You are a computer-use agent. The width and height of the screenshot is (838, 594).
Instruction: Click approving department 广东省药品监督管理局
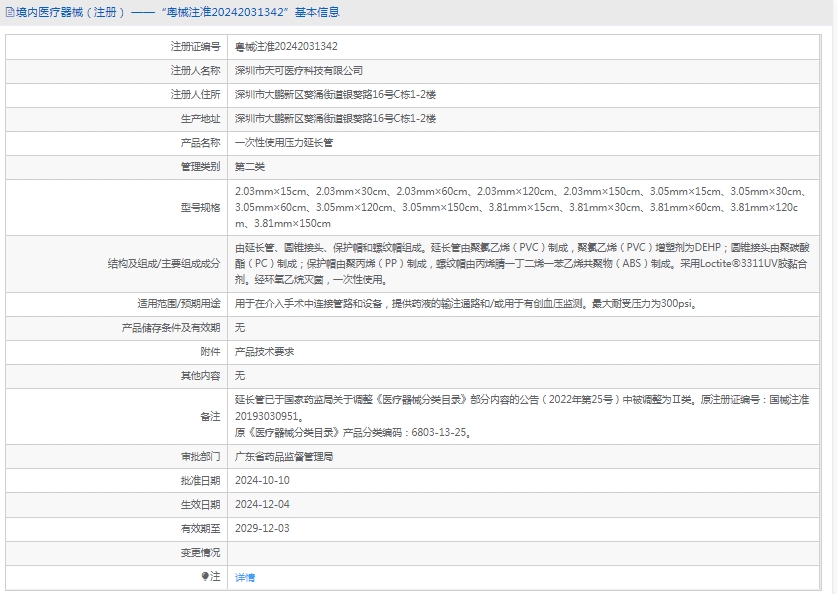coord(284,456)
